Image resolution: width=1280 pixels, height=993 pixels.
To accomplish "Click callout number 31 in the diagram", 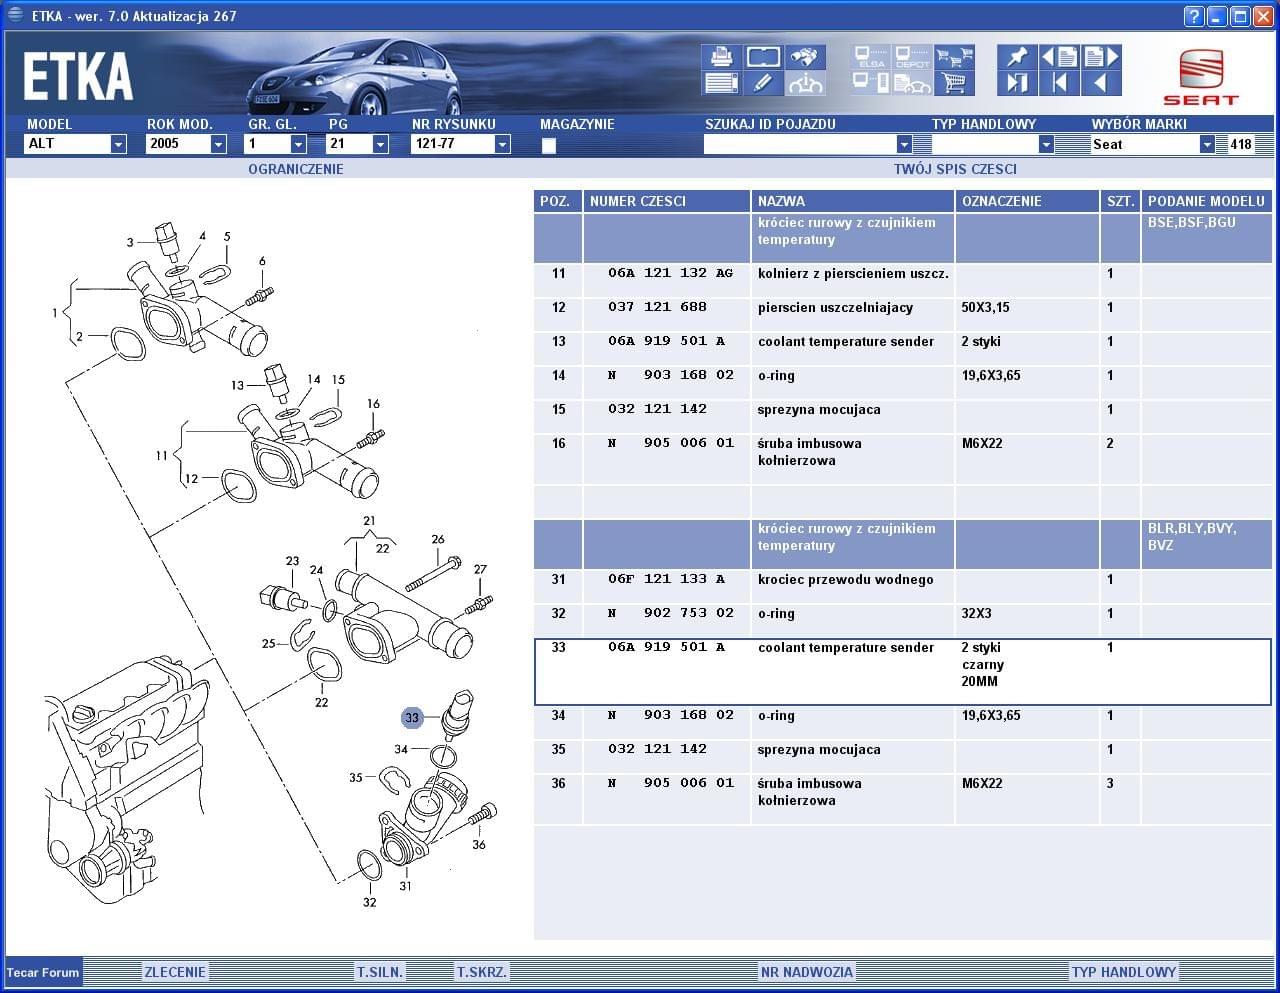I will 405,886.
